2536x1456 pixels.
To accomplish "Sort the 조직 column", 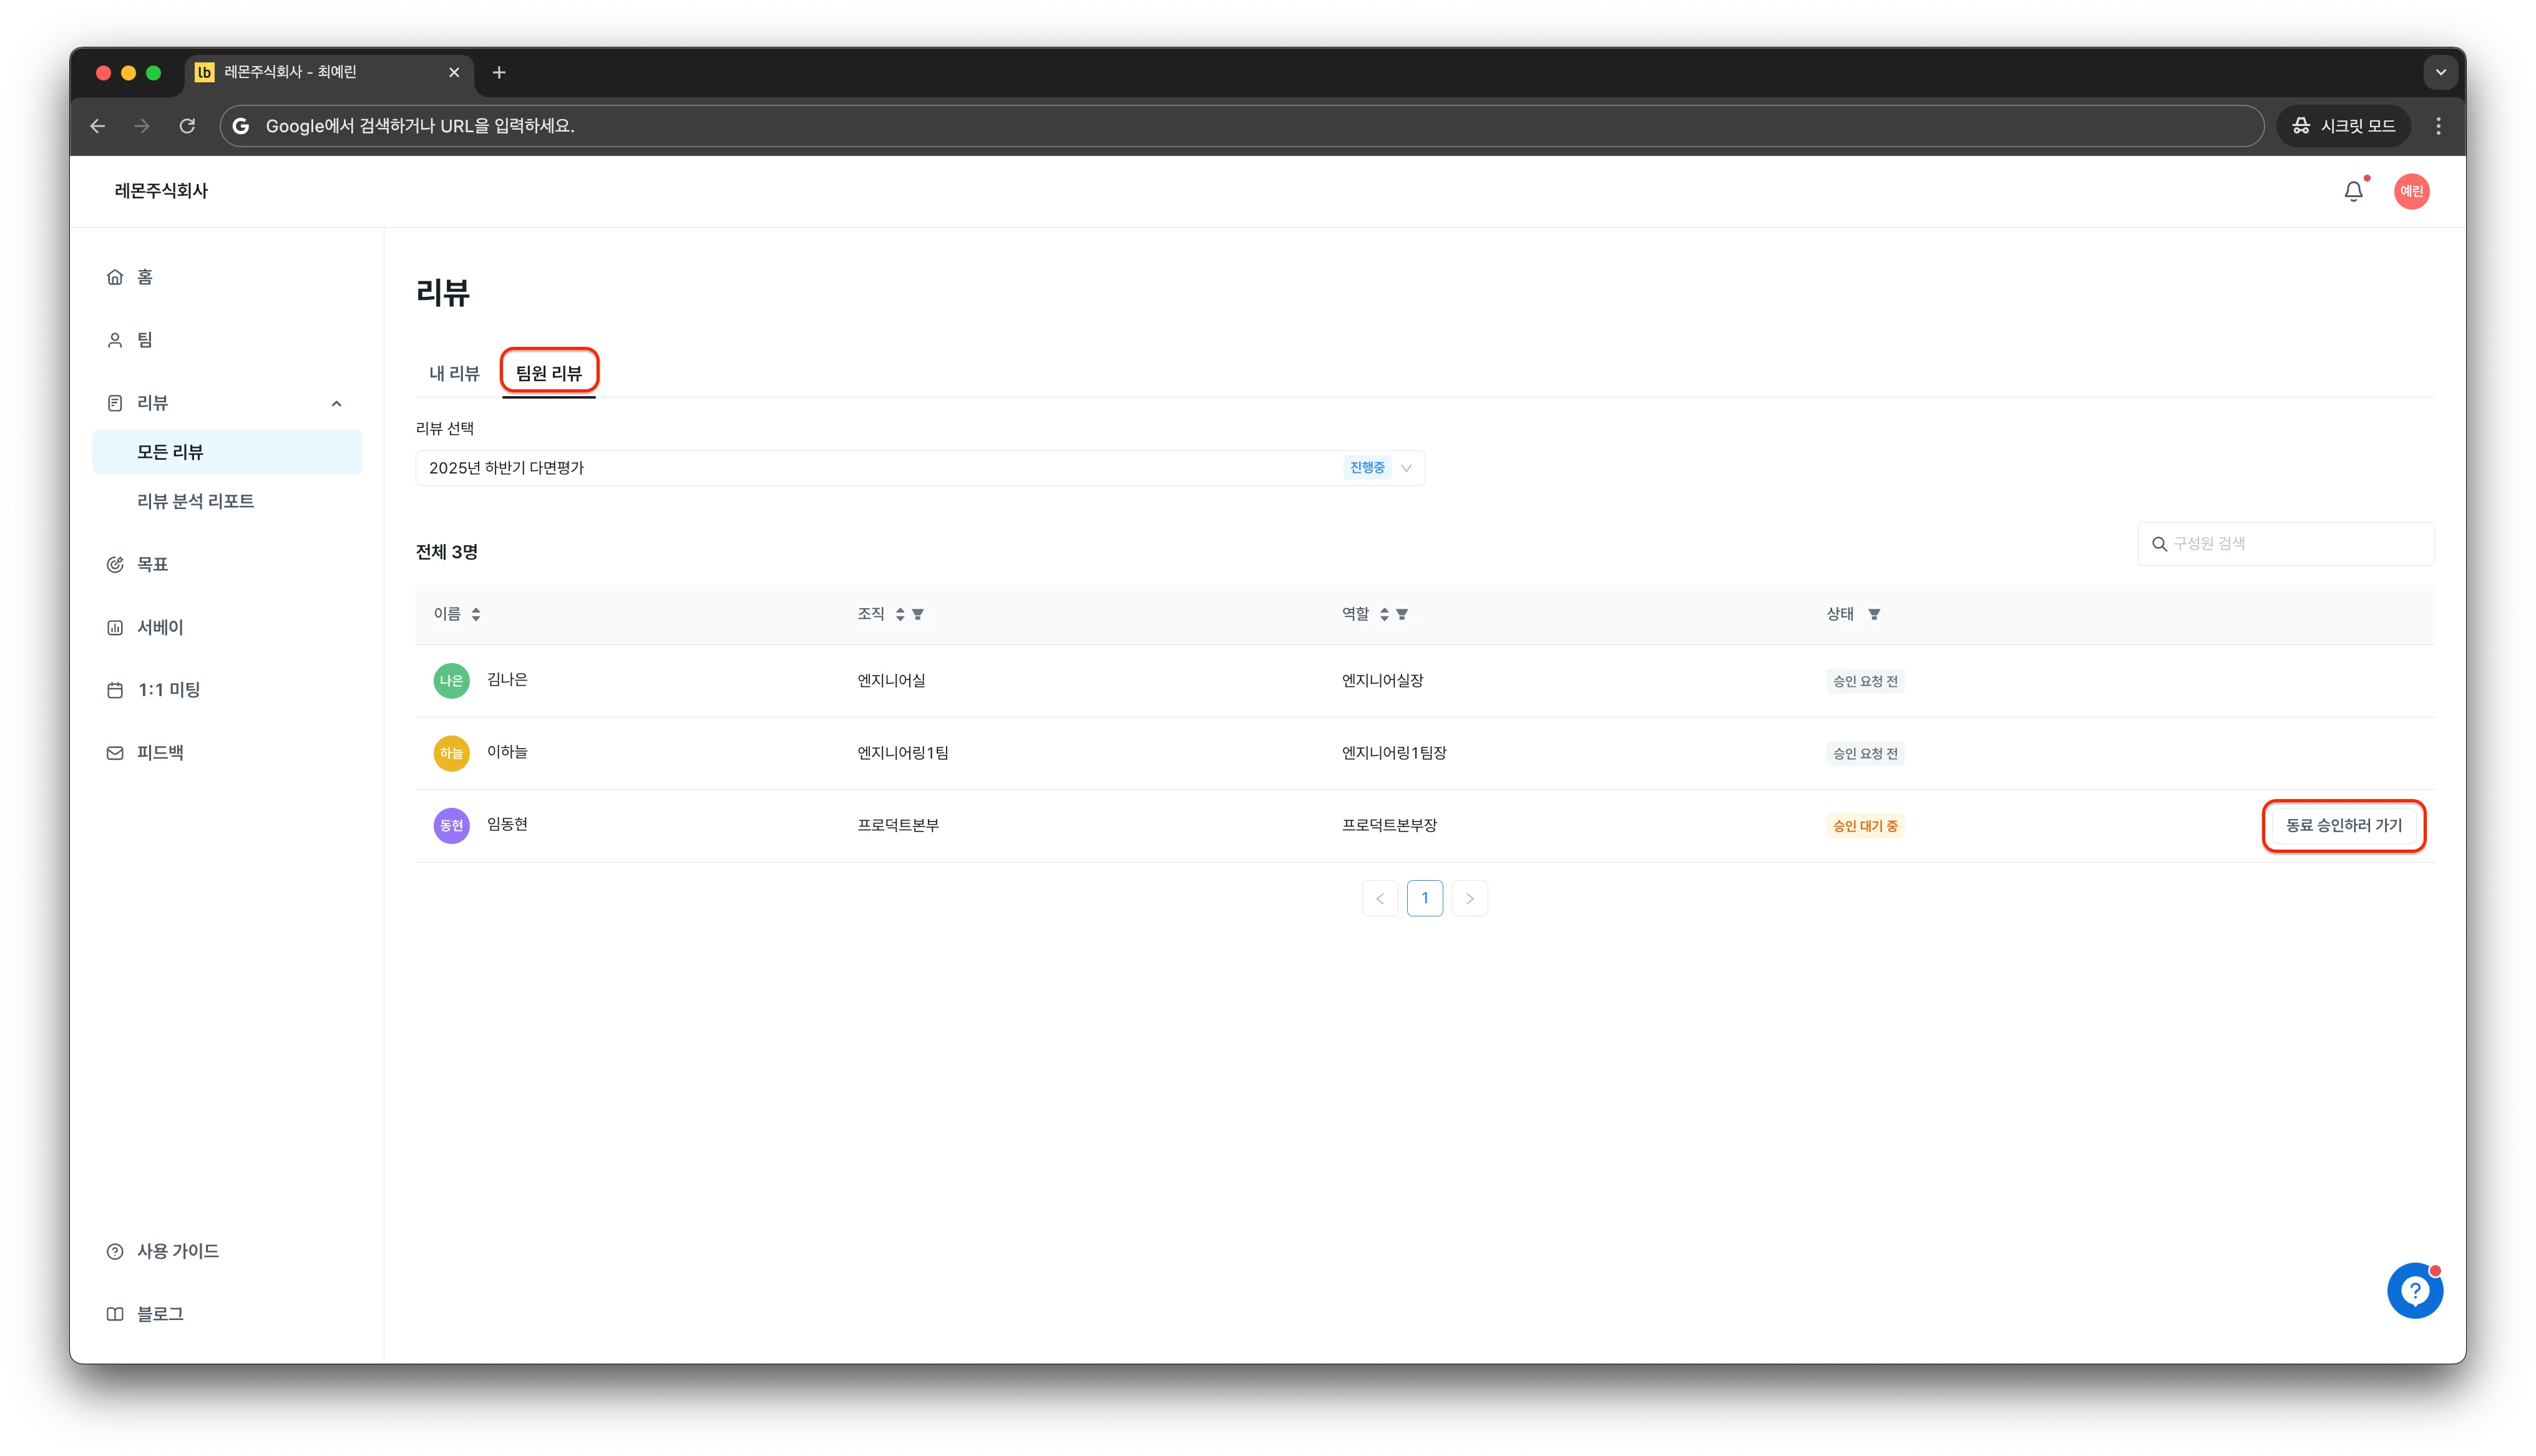I will click(900, 615).
